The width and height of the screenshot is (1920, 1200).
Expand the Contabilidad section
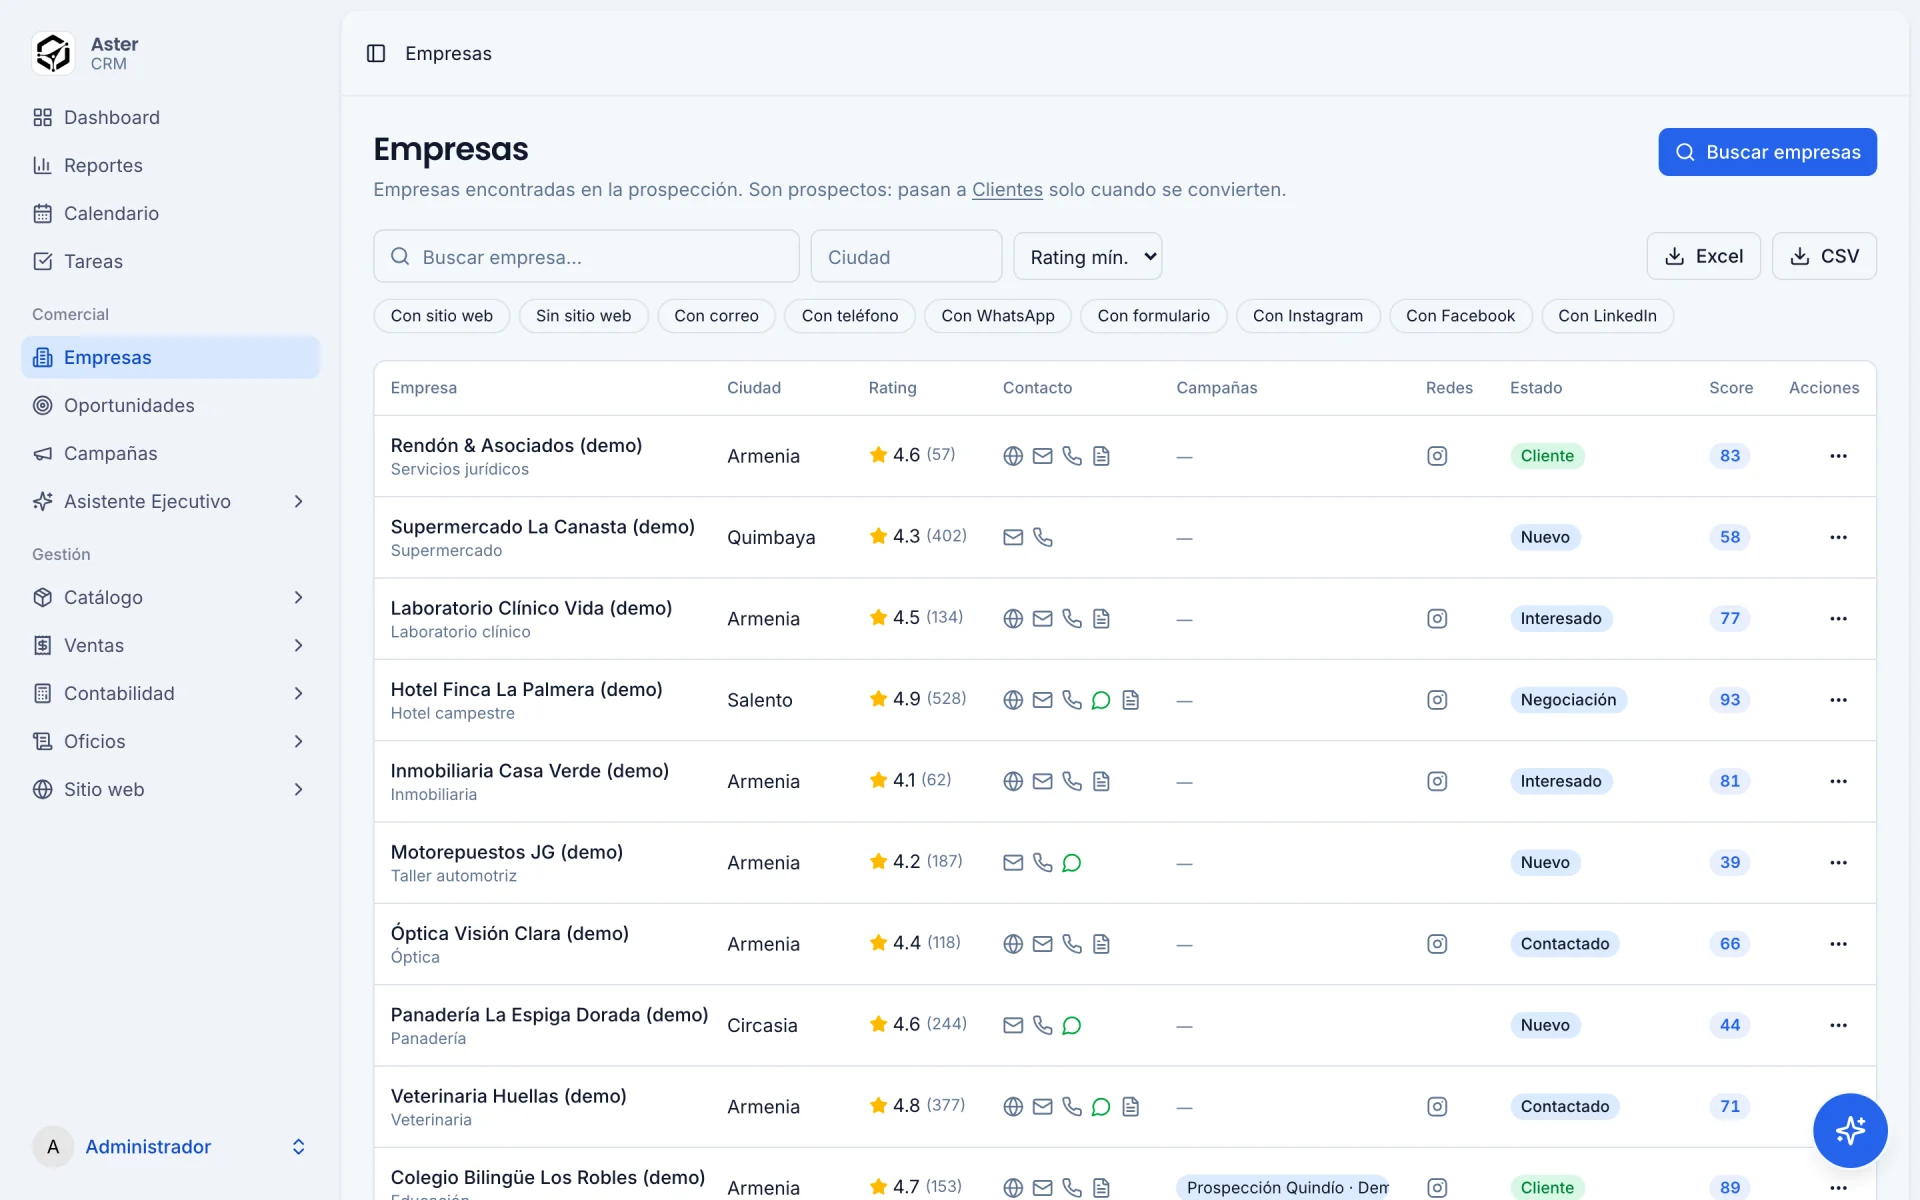(x=170, y=693)
